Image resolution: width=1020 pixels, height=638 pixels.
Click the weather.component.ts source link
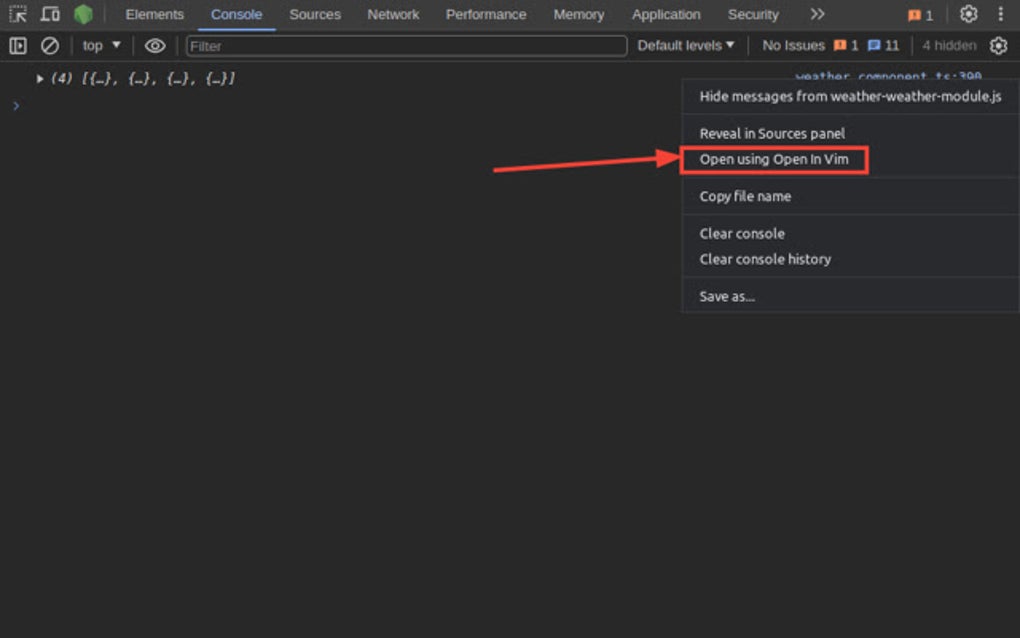888,76
